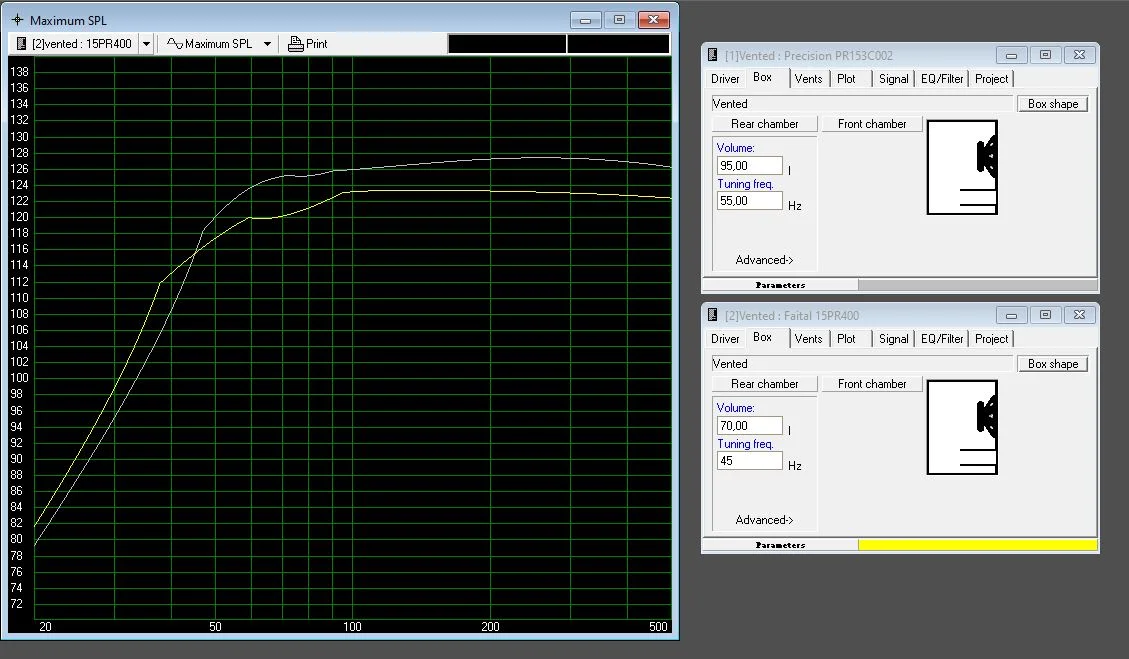
Task: Expand Advanced-> in Precision PR153C002 window
Action: pos(764,260)
